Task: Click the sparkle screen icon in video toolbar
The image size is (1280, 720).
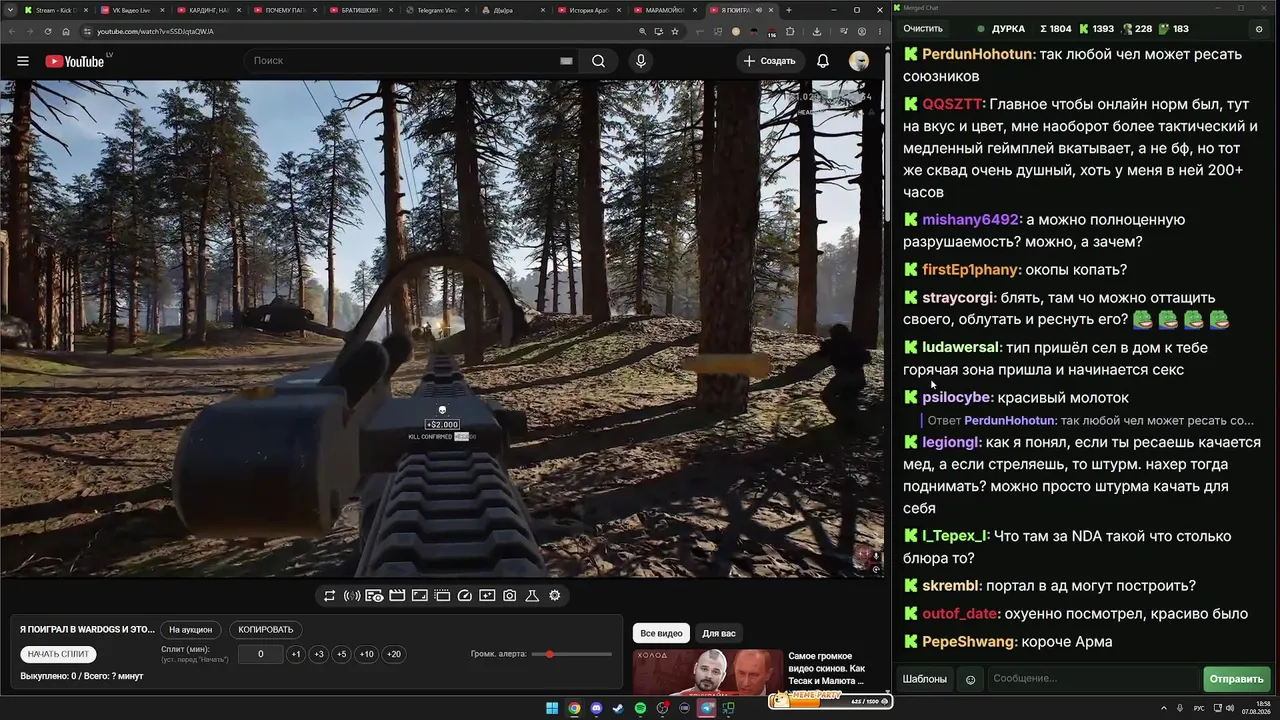Action: click(x=487, y=596)
